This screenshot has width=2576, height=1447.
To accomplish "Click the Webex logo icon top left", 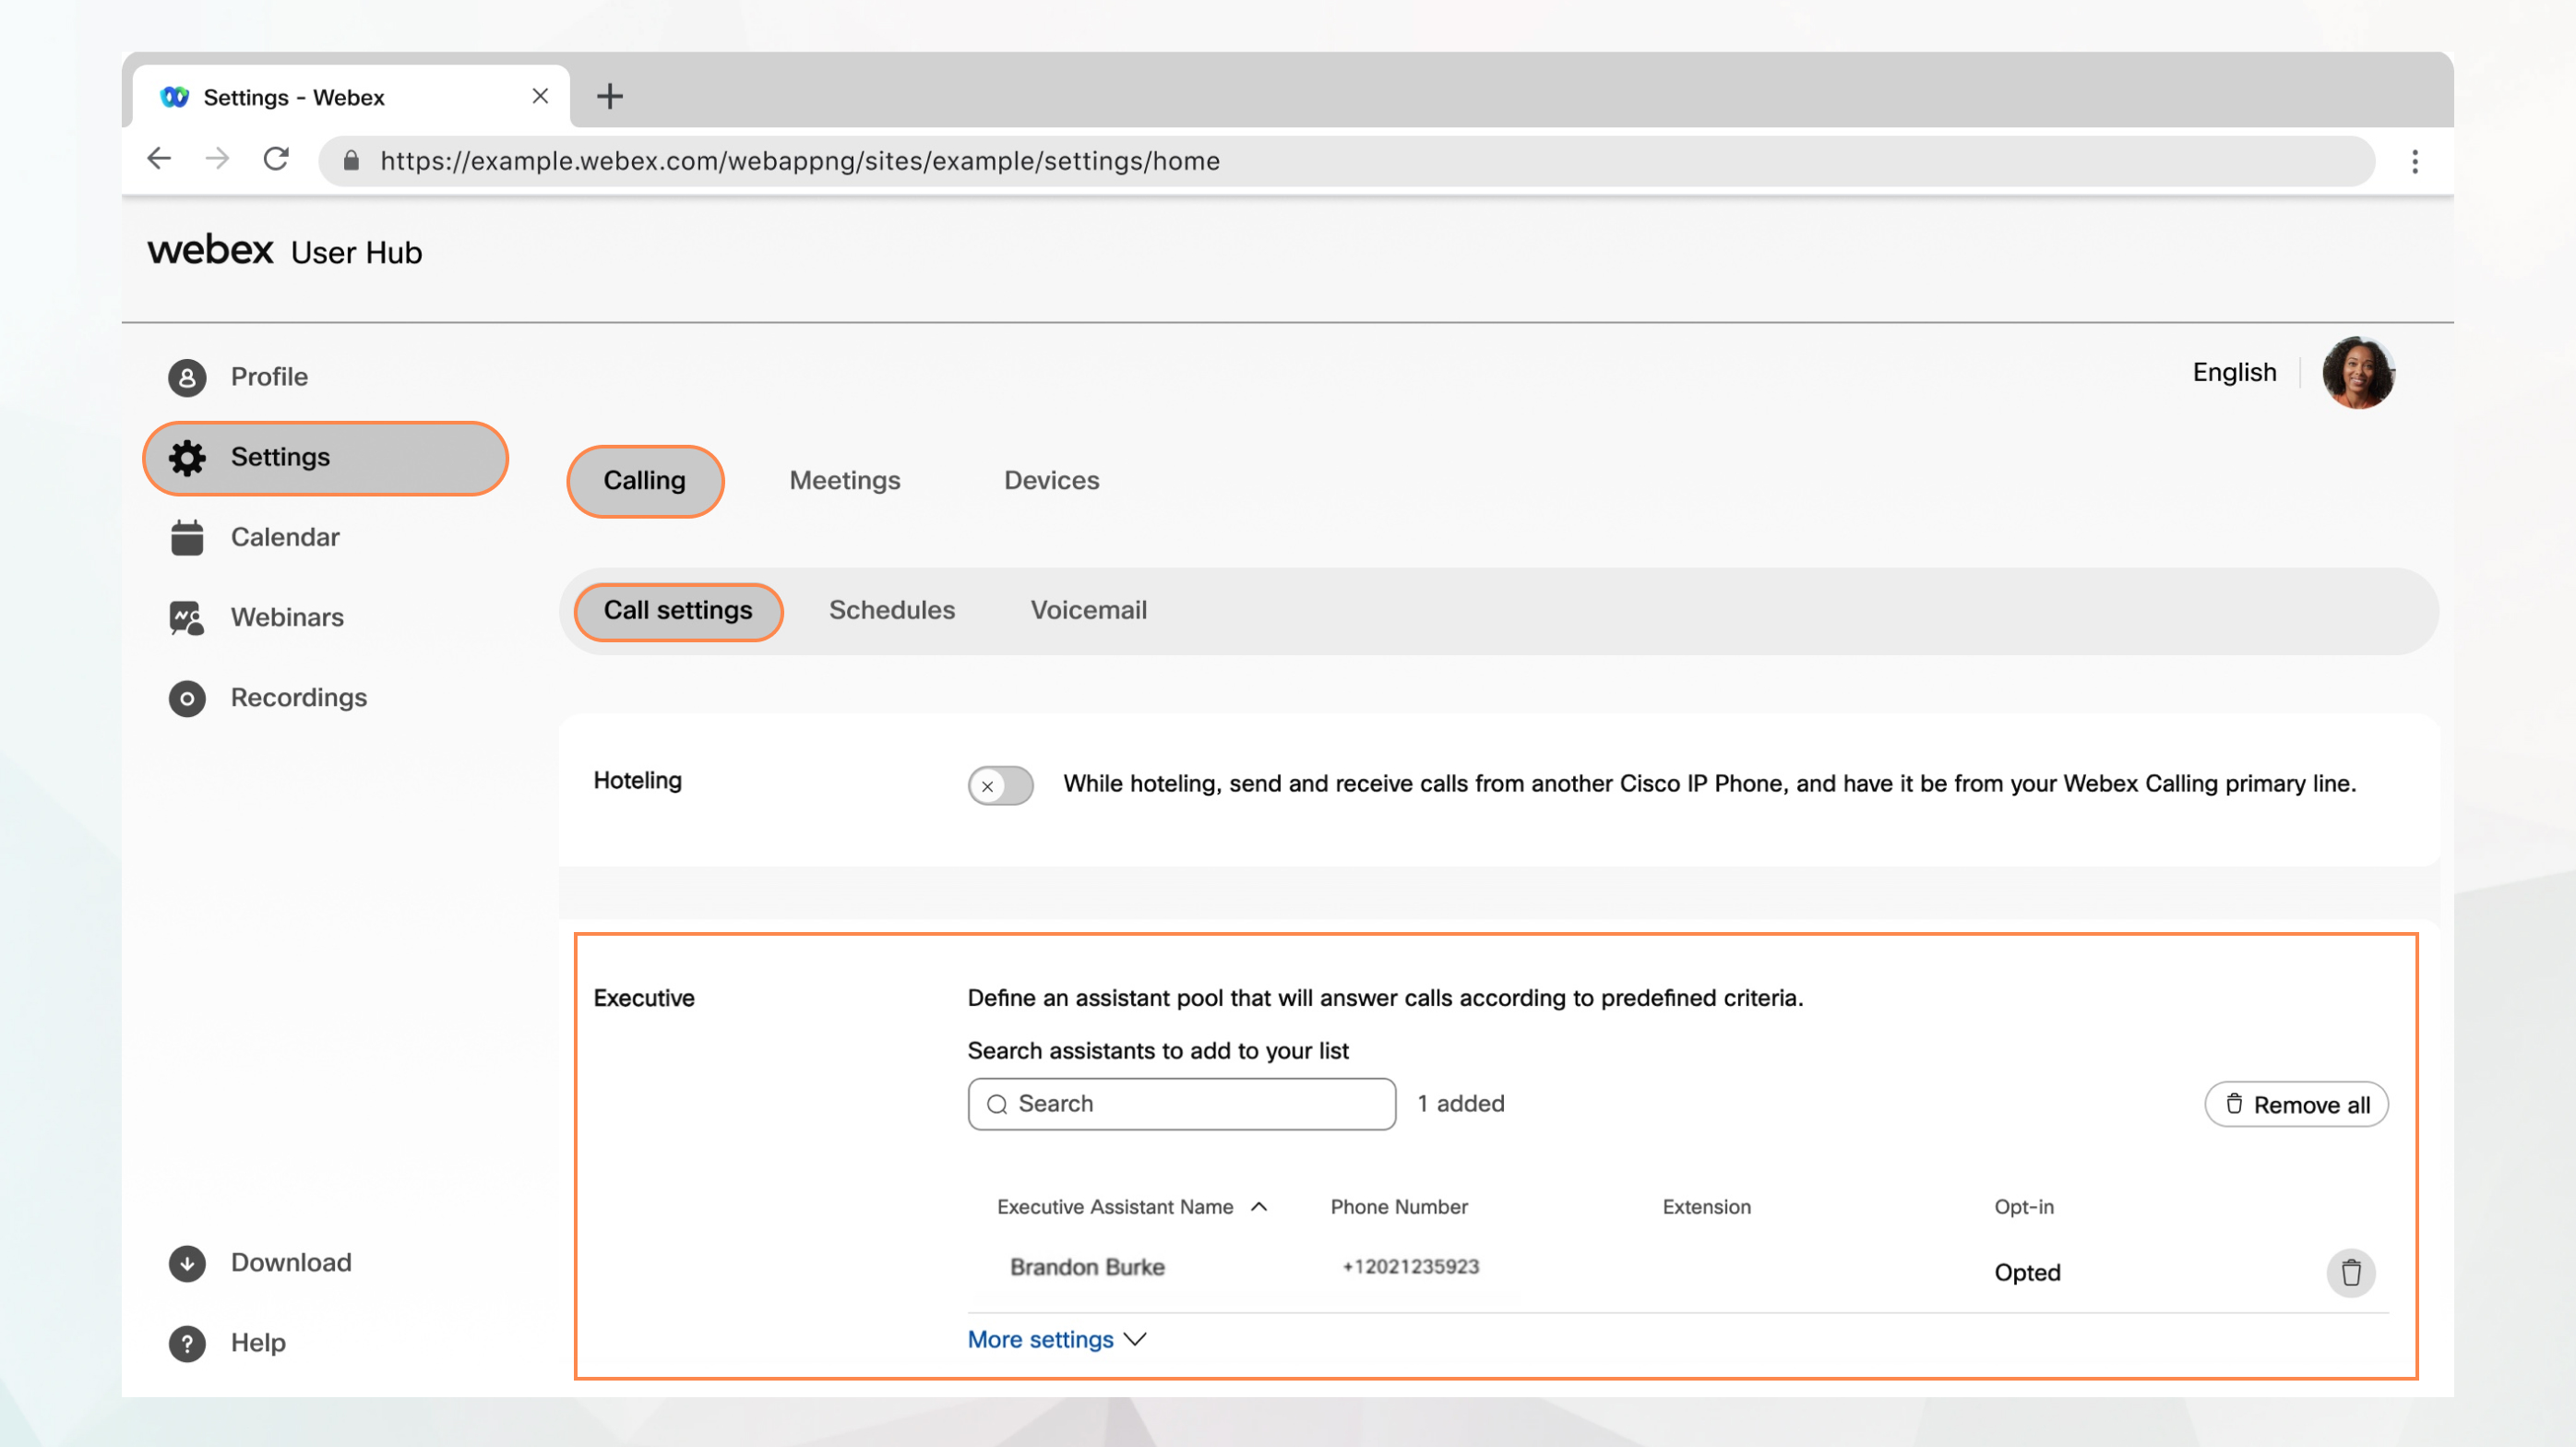I will coord(175,94).
